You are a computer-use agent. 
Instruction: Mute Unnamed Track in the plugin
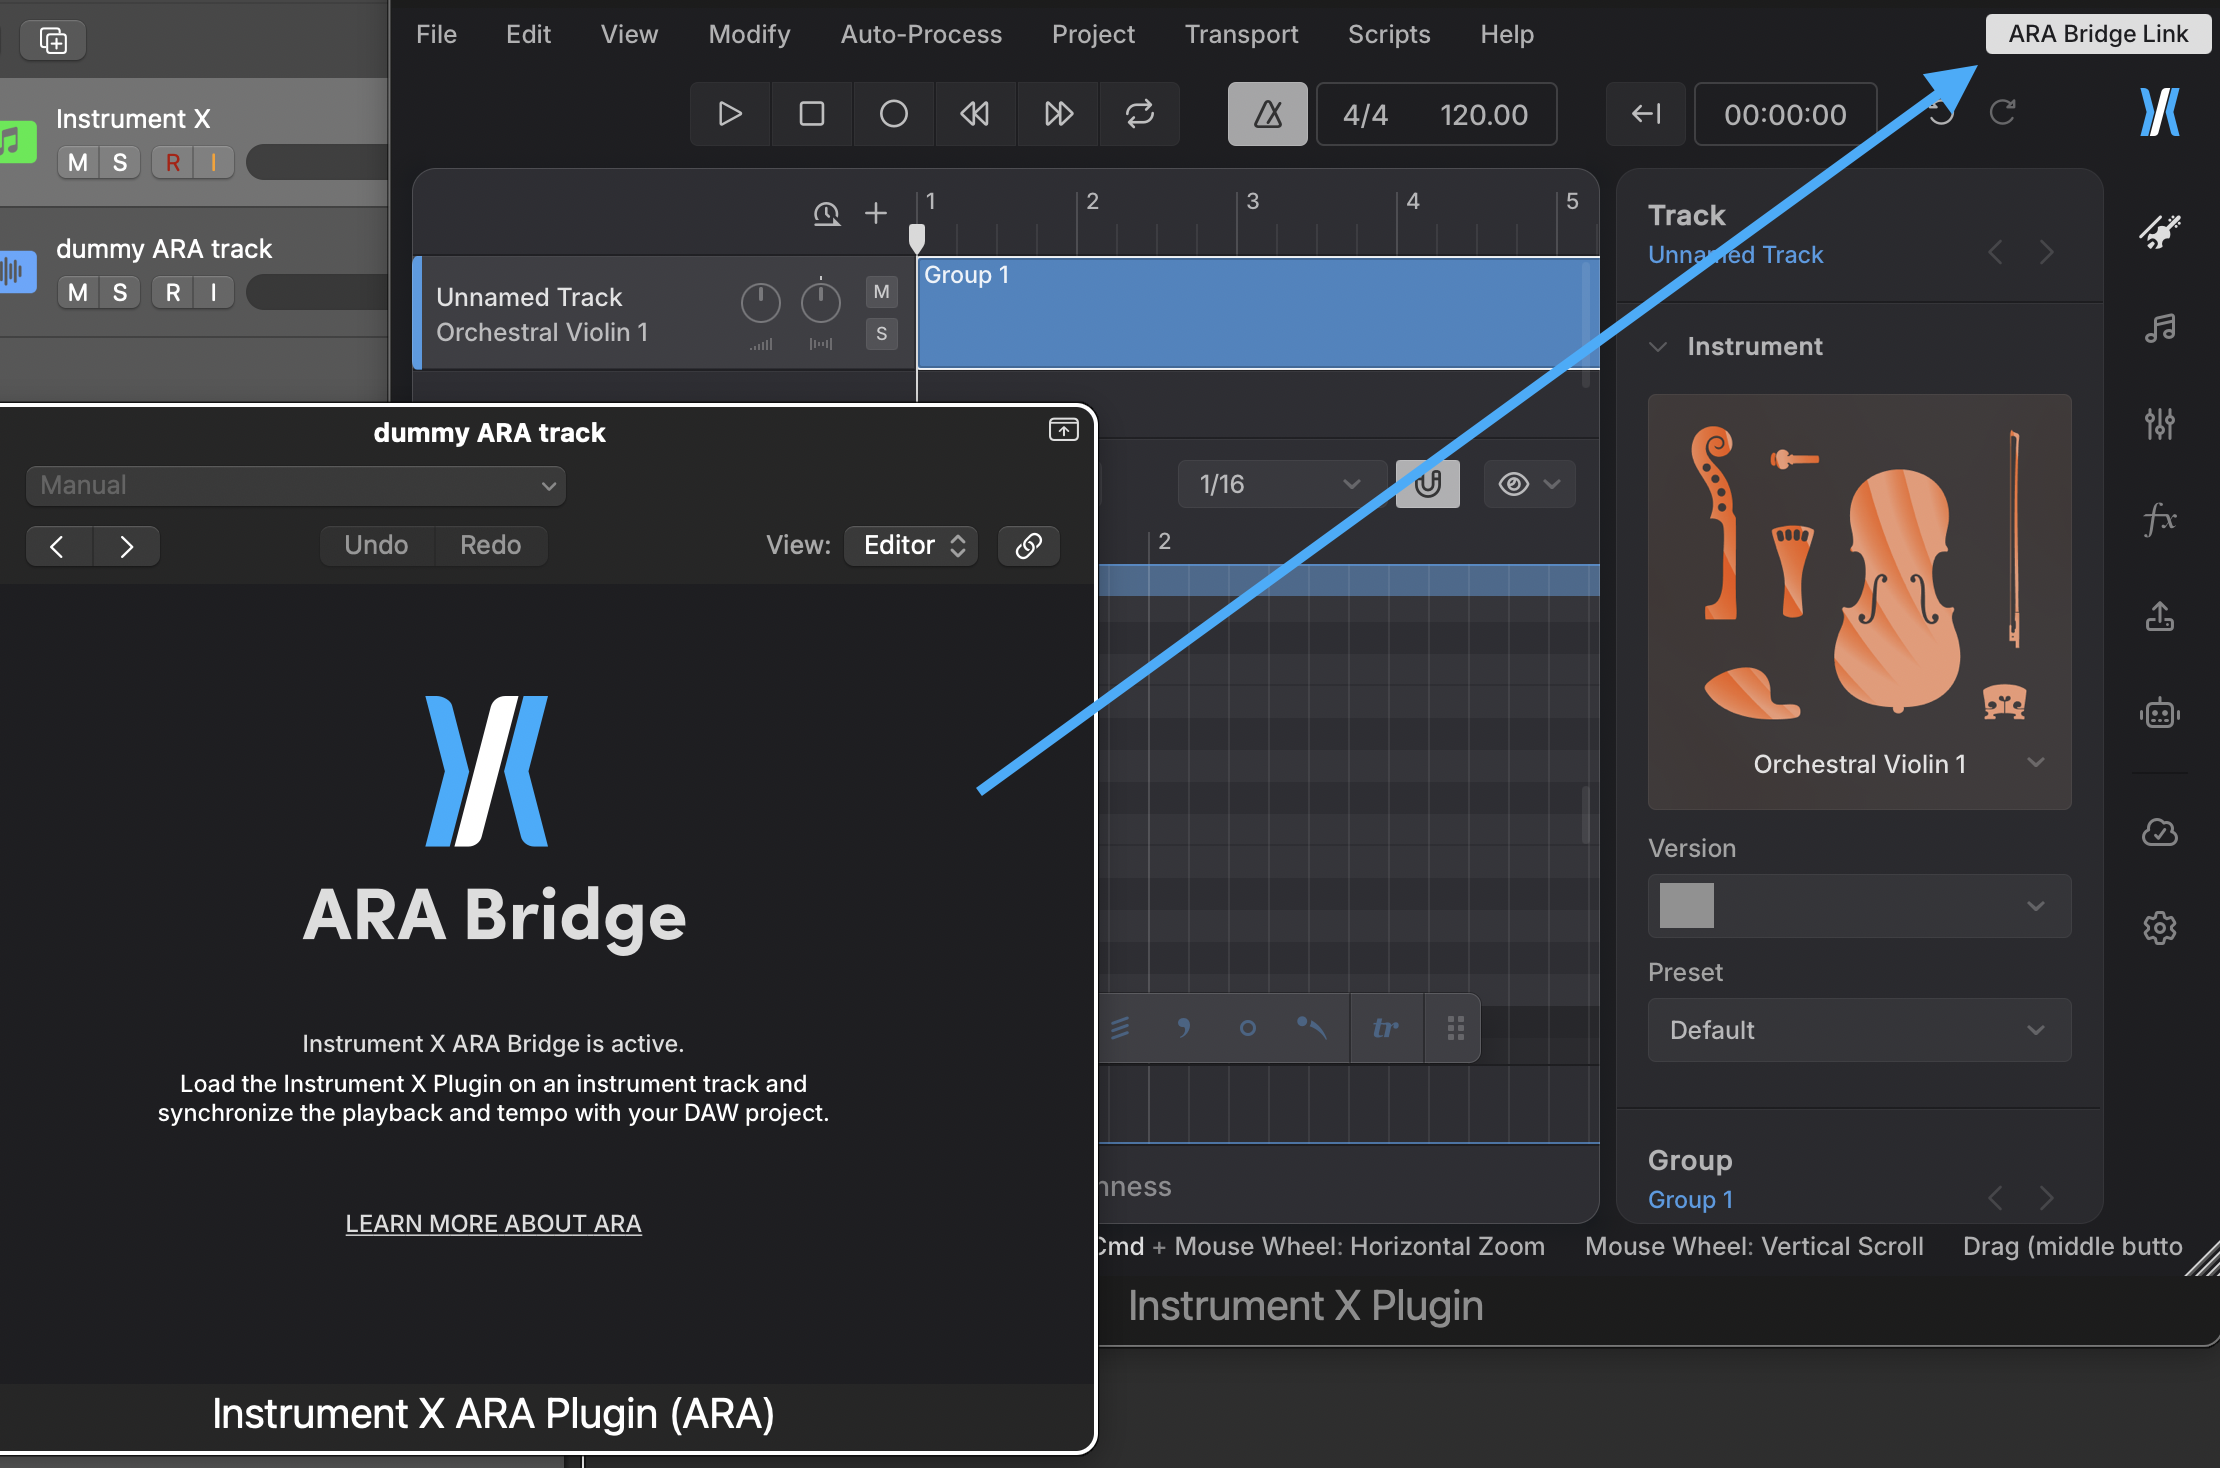click(881, 292)
